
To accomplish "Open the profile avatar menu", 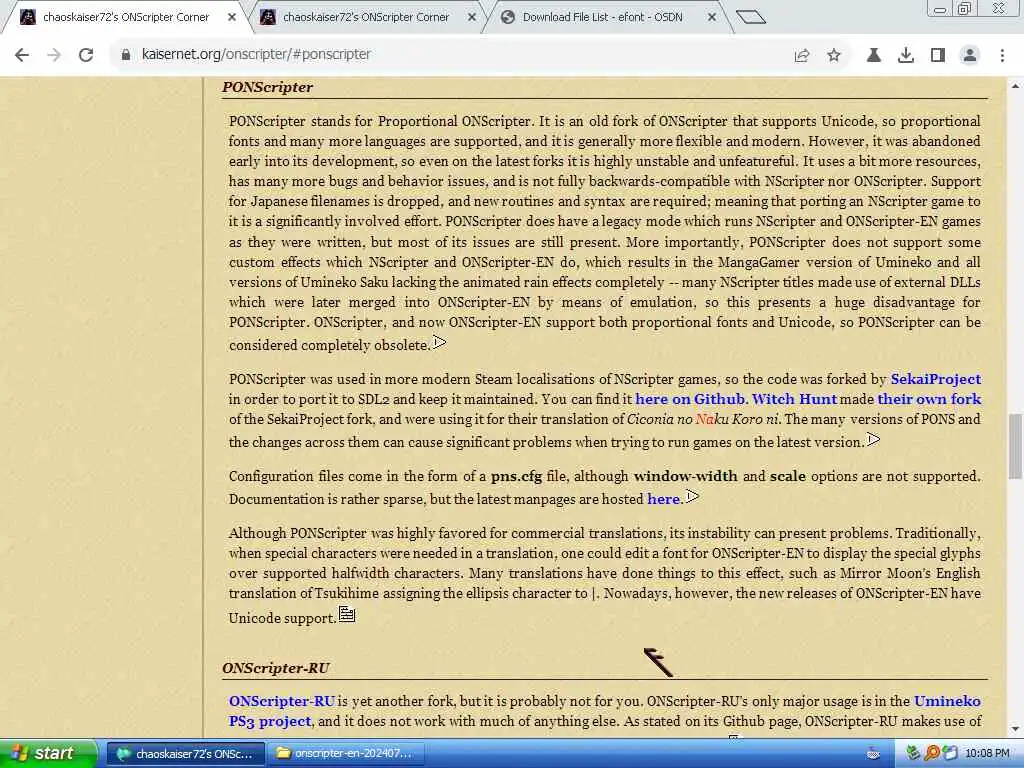I will click(x=970, y=56).
